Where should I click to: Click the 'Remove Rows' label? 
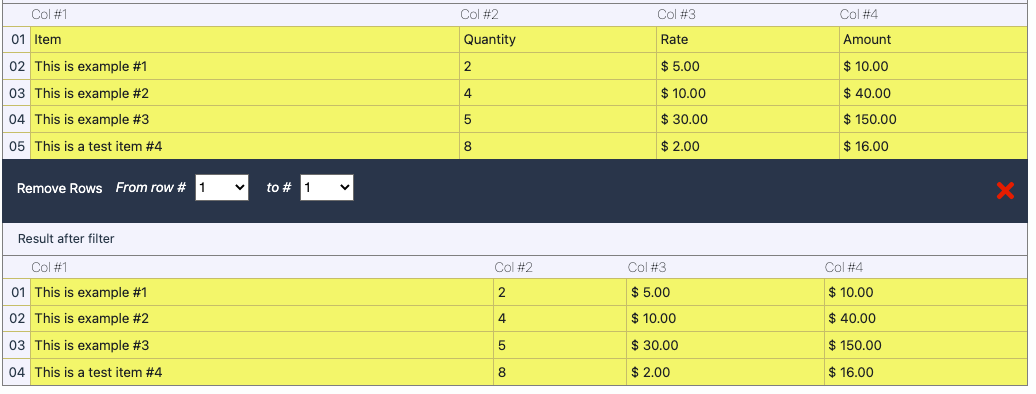(x=59, y=188)
